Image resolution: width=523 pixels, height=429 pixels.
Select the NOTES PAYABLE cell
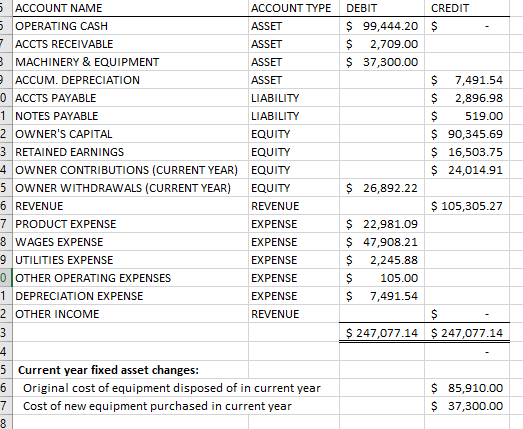[x=130, y=116]
